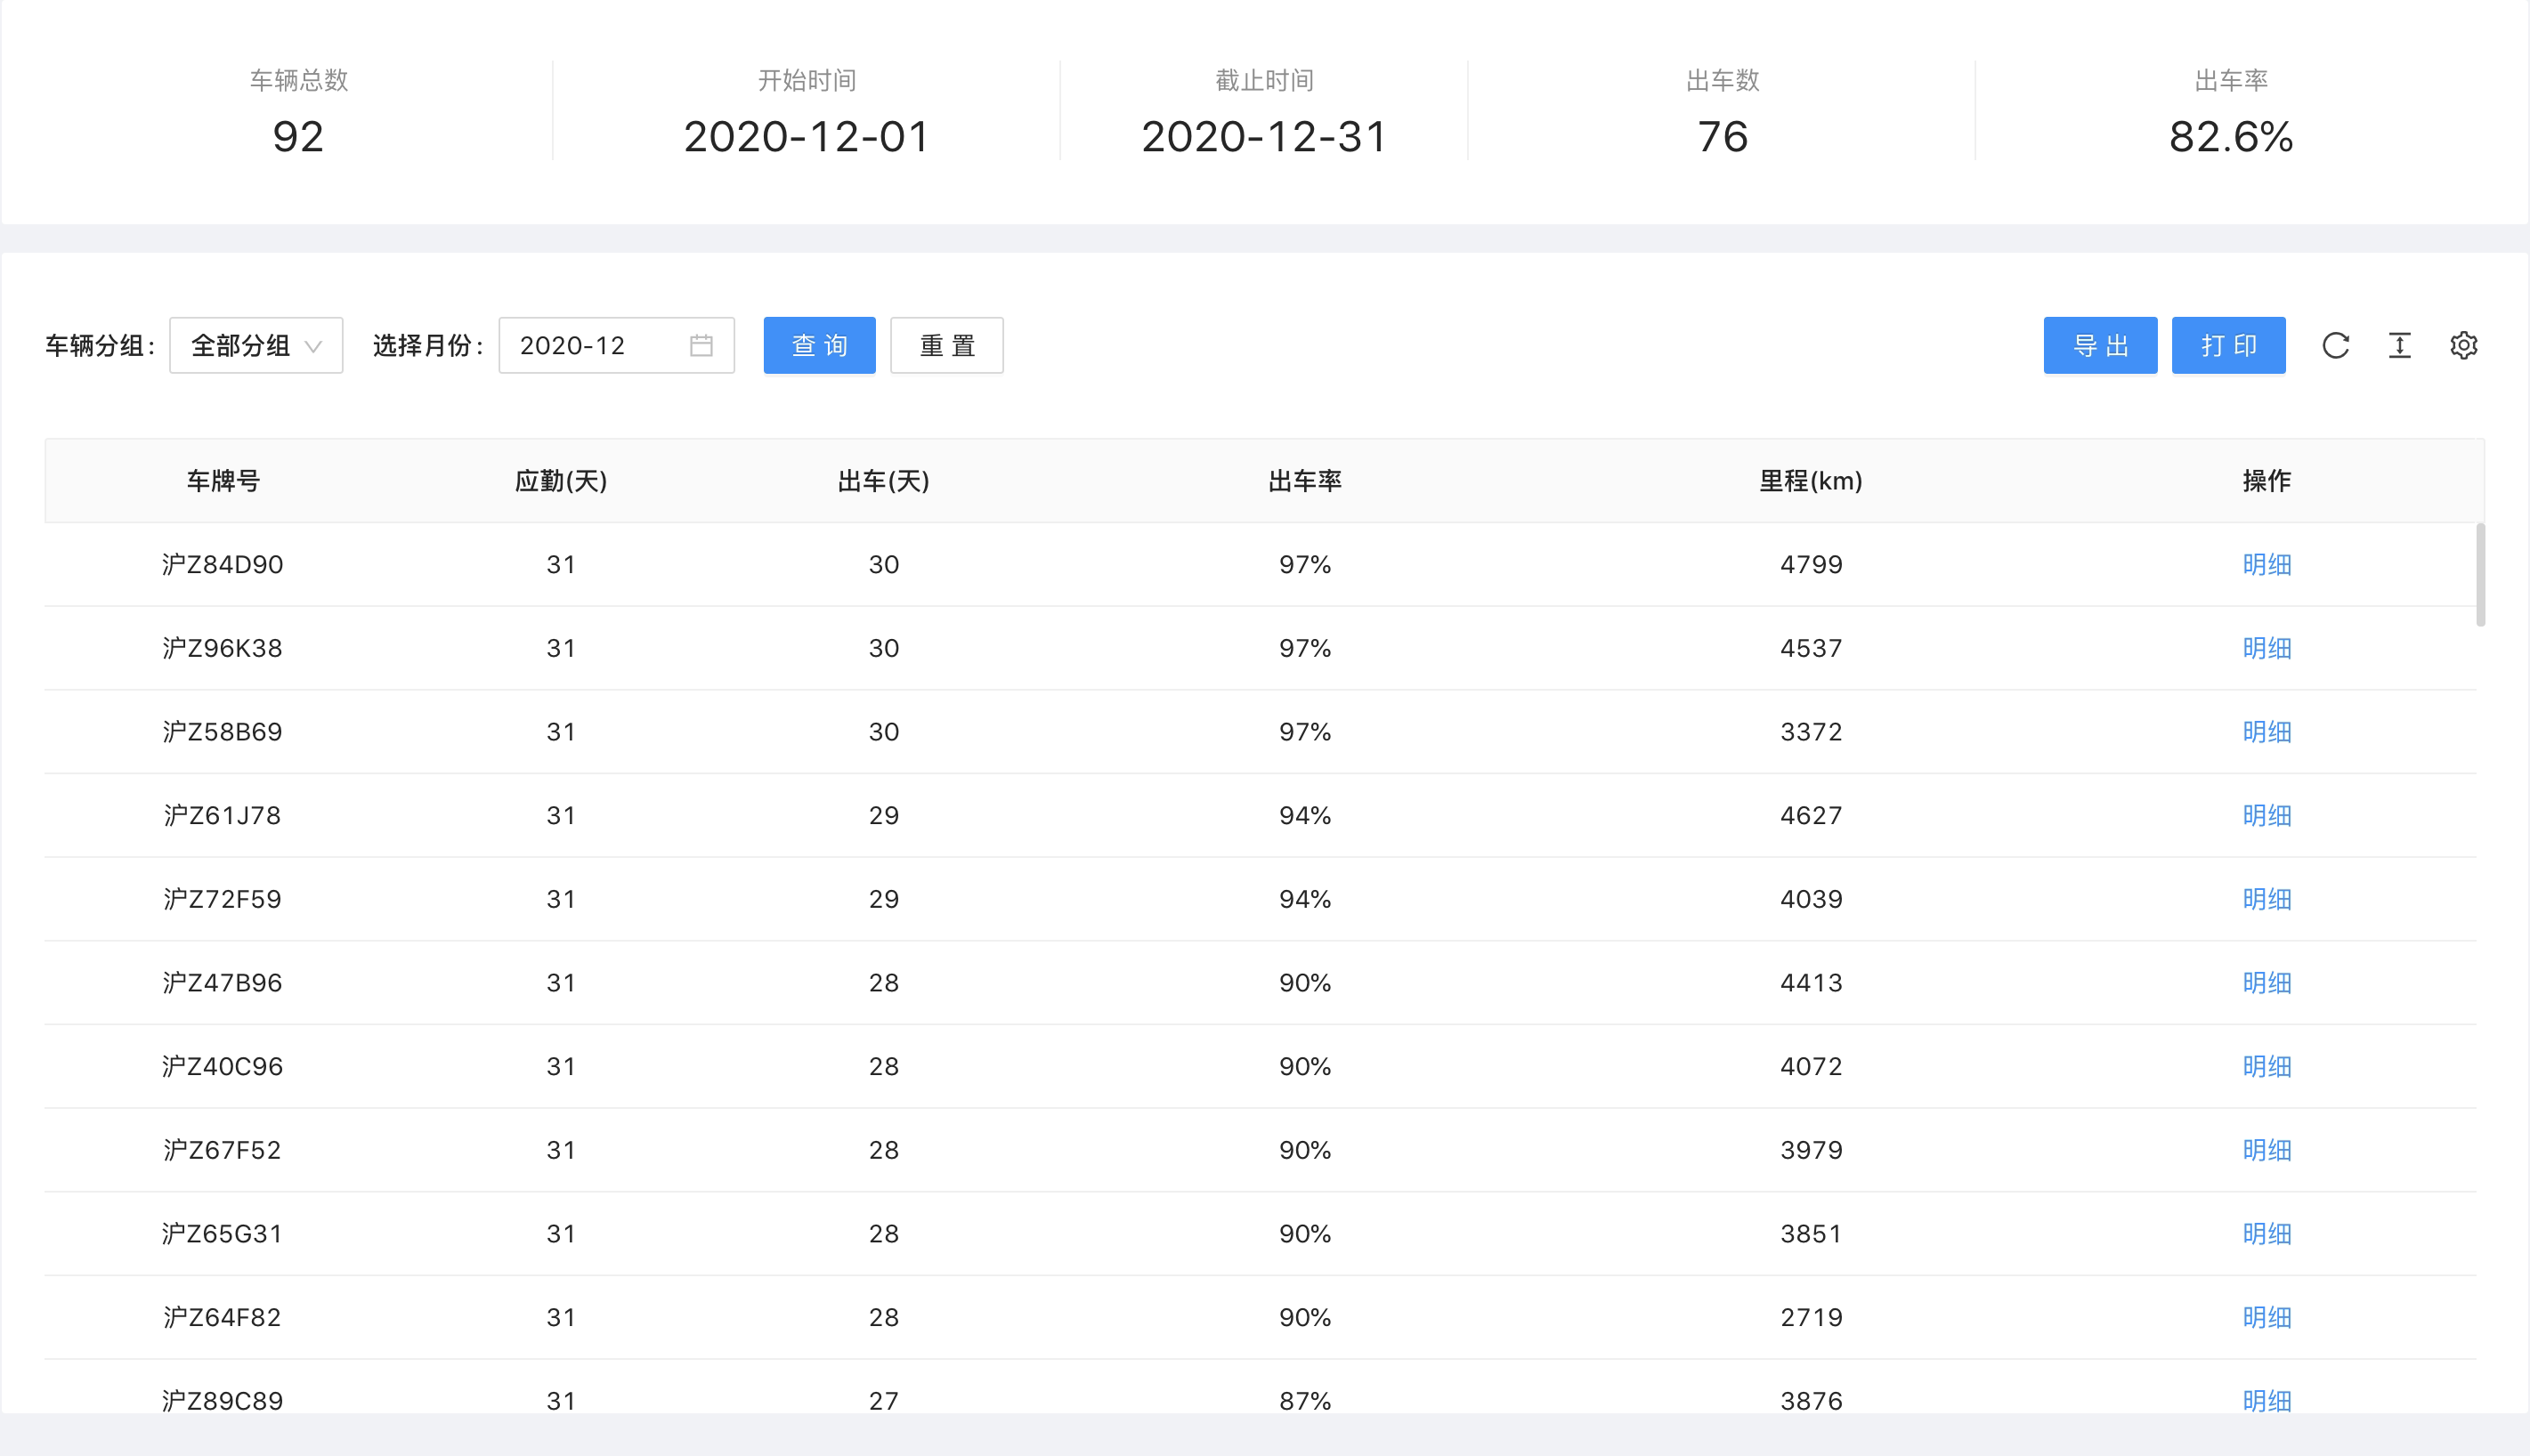The height and width of the screenshot is (1456, 2530).
Task: Open 明细 details for 沪Z96K38
Action: (2266, 649)
